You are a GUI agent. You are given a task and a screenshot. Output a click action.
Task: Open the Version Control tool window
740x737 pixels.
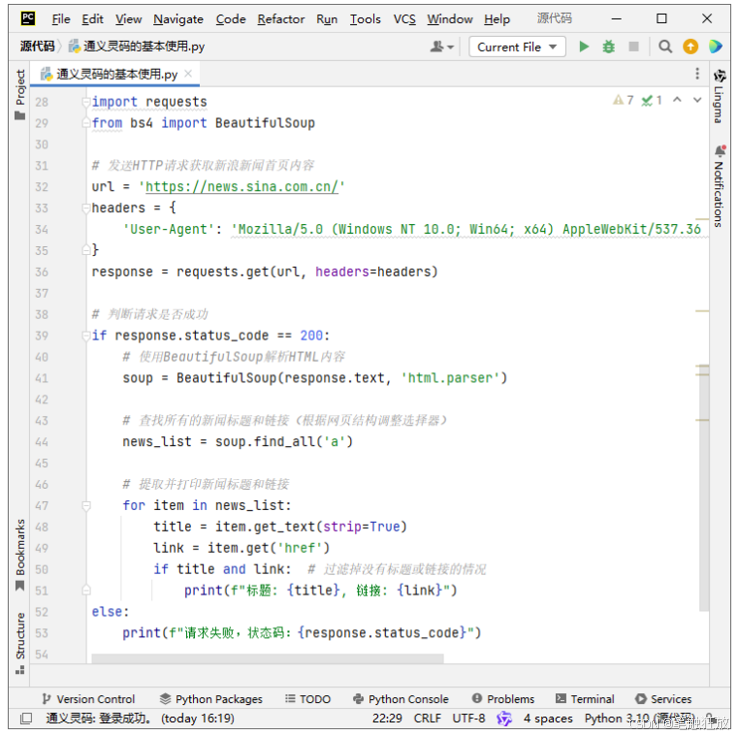88,699
